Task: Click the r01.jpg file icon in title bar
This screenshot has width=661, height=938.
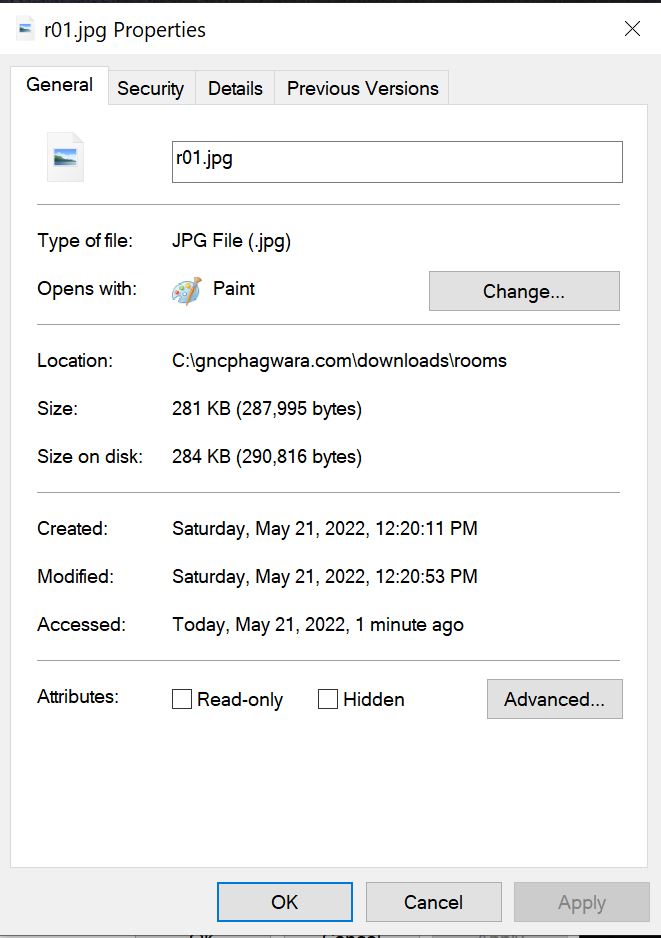Action: pos(26,30)
